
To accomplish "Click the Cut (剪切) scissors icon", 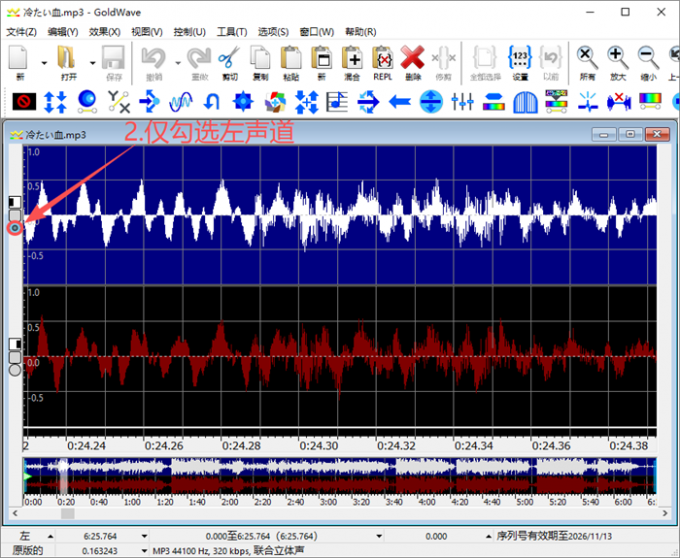I will (x=229, y=58).
